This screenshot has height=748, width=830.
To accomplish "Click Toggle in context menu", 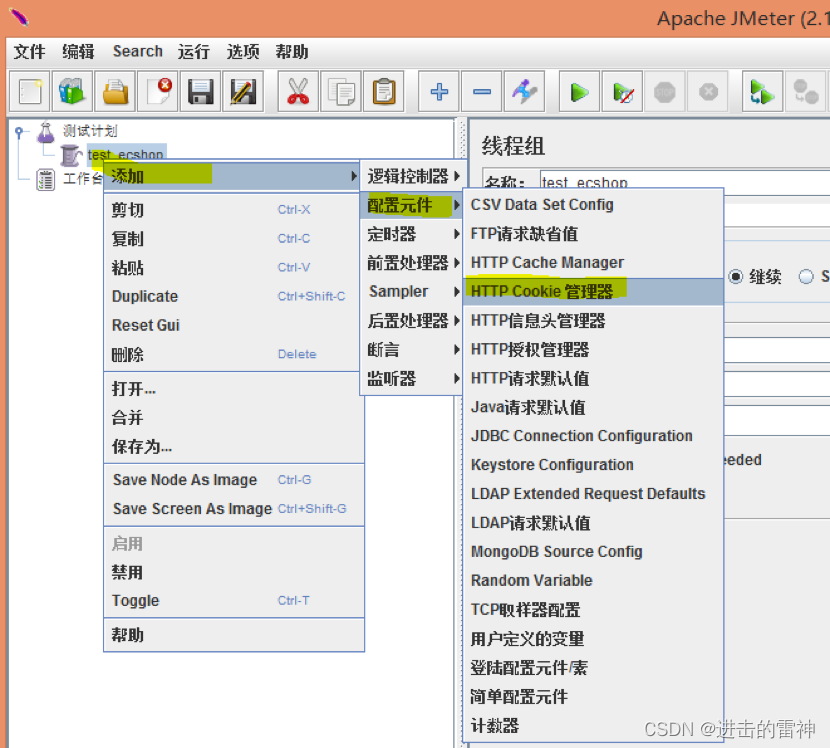I will click(x=234, y=601).
